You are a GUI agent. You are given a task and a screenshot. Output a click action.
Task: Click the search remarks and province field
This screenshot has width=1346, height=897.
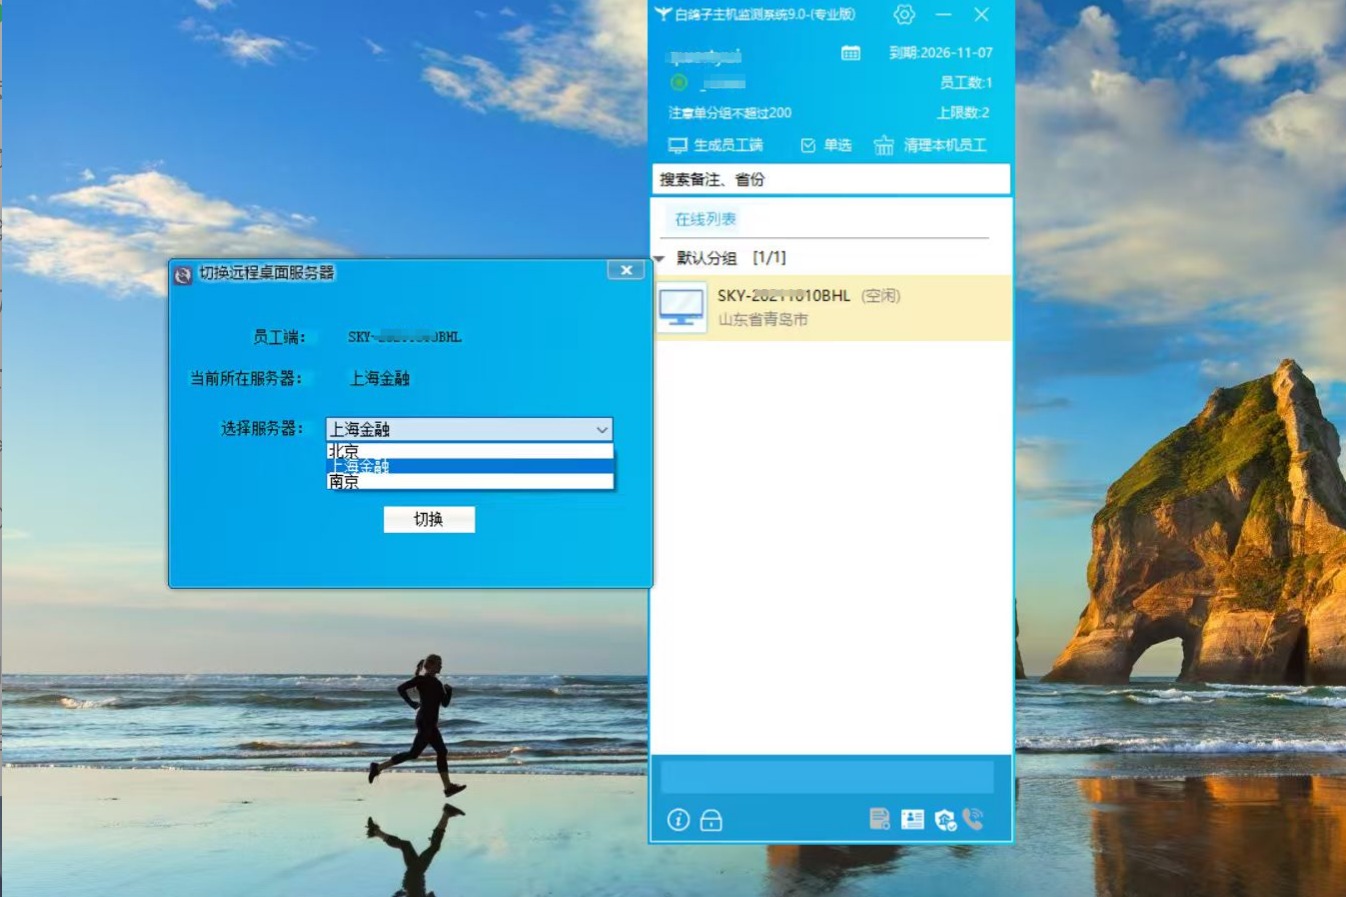click(x=830, y=180)
